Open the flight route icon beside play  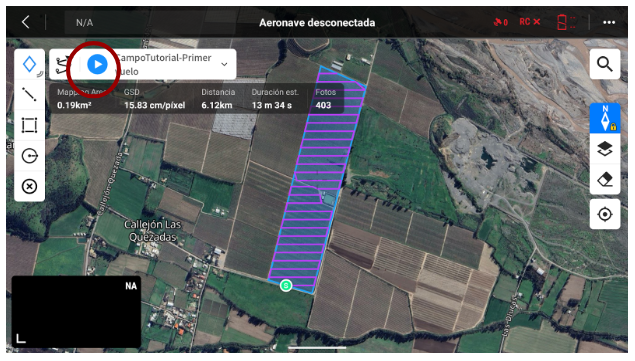(x=62, y=65)
